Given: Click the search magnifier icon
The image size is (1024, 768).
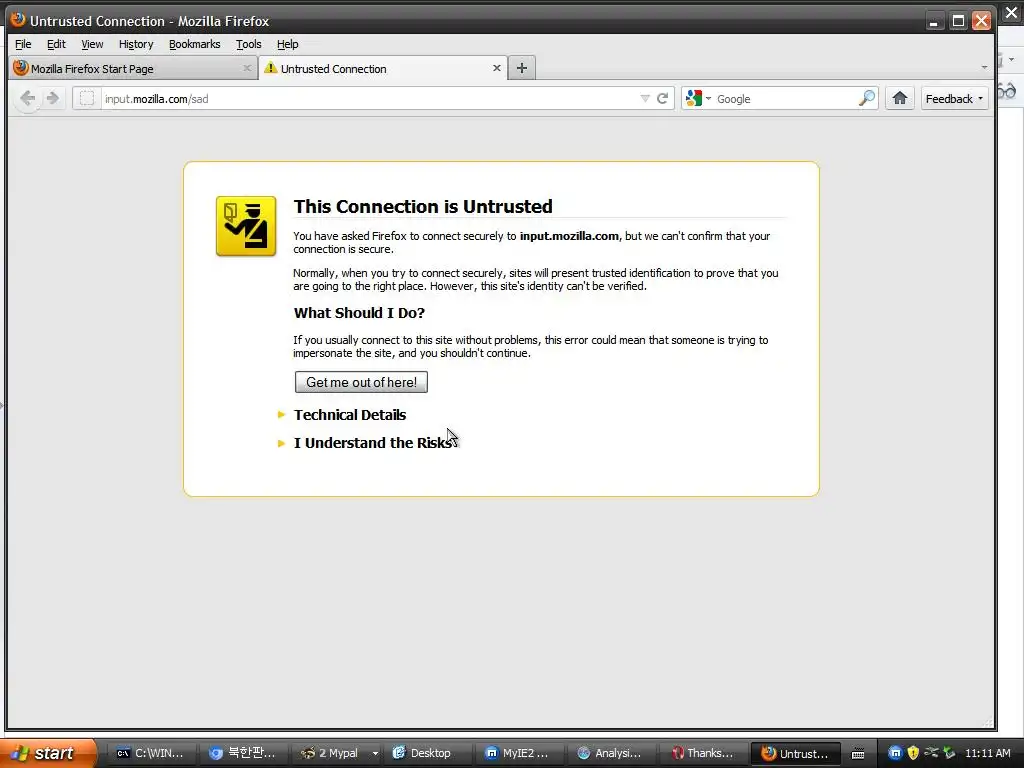Looking at the screenshot, I should point(867,99).
